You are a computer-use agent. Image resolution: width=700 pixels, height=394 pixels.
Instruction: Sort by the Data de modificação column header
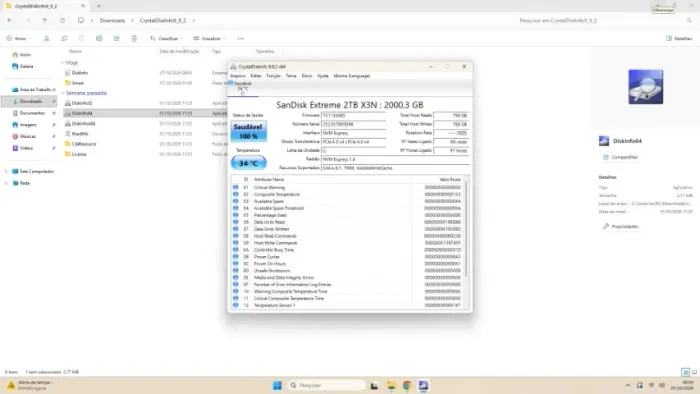tap(179, 51)
